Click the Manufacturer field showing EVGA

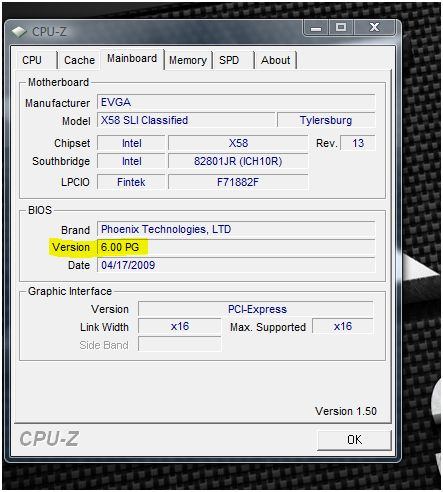click(x=236, y=102)
